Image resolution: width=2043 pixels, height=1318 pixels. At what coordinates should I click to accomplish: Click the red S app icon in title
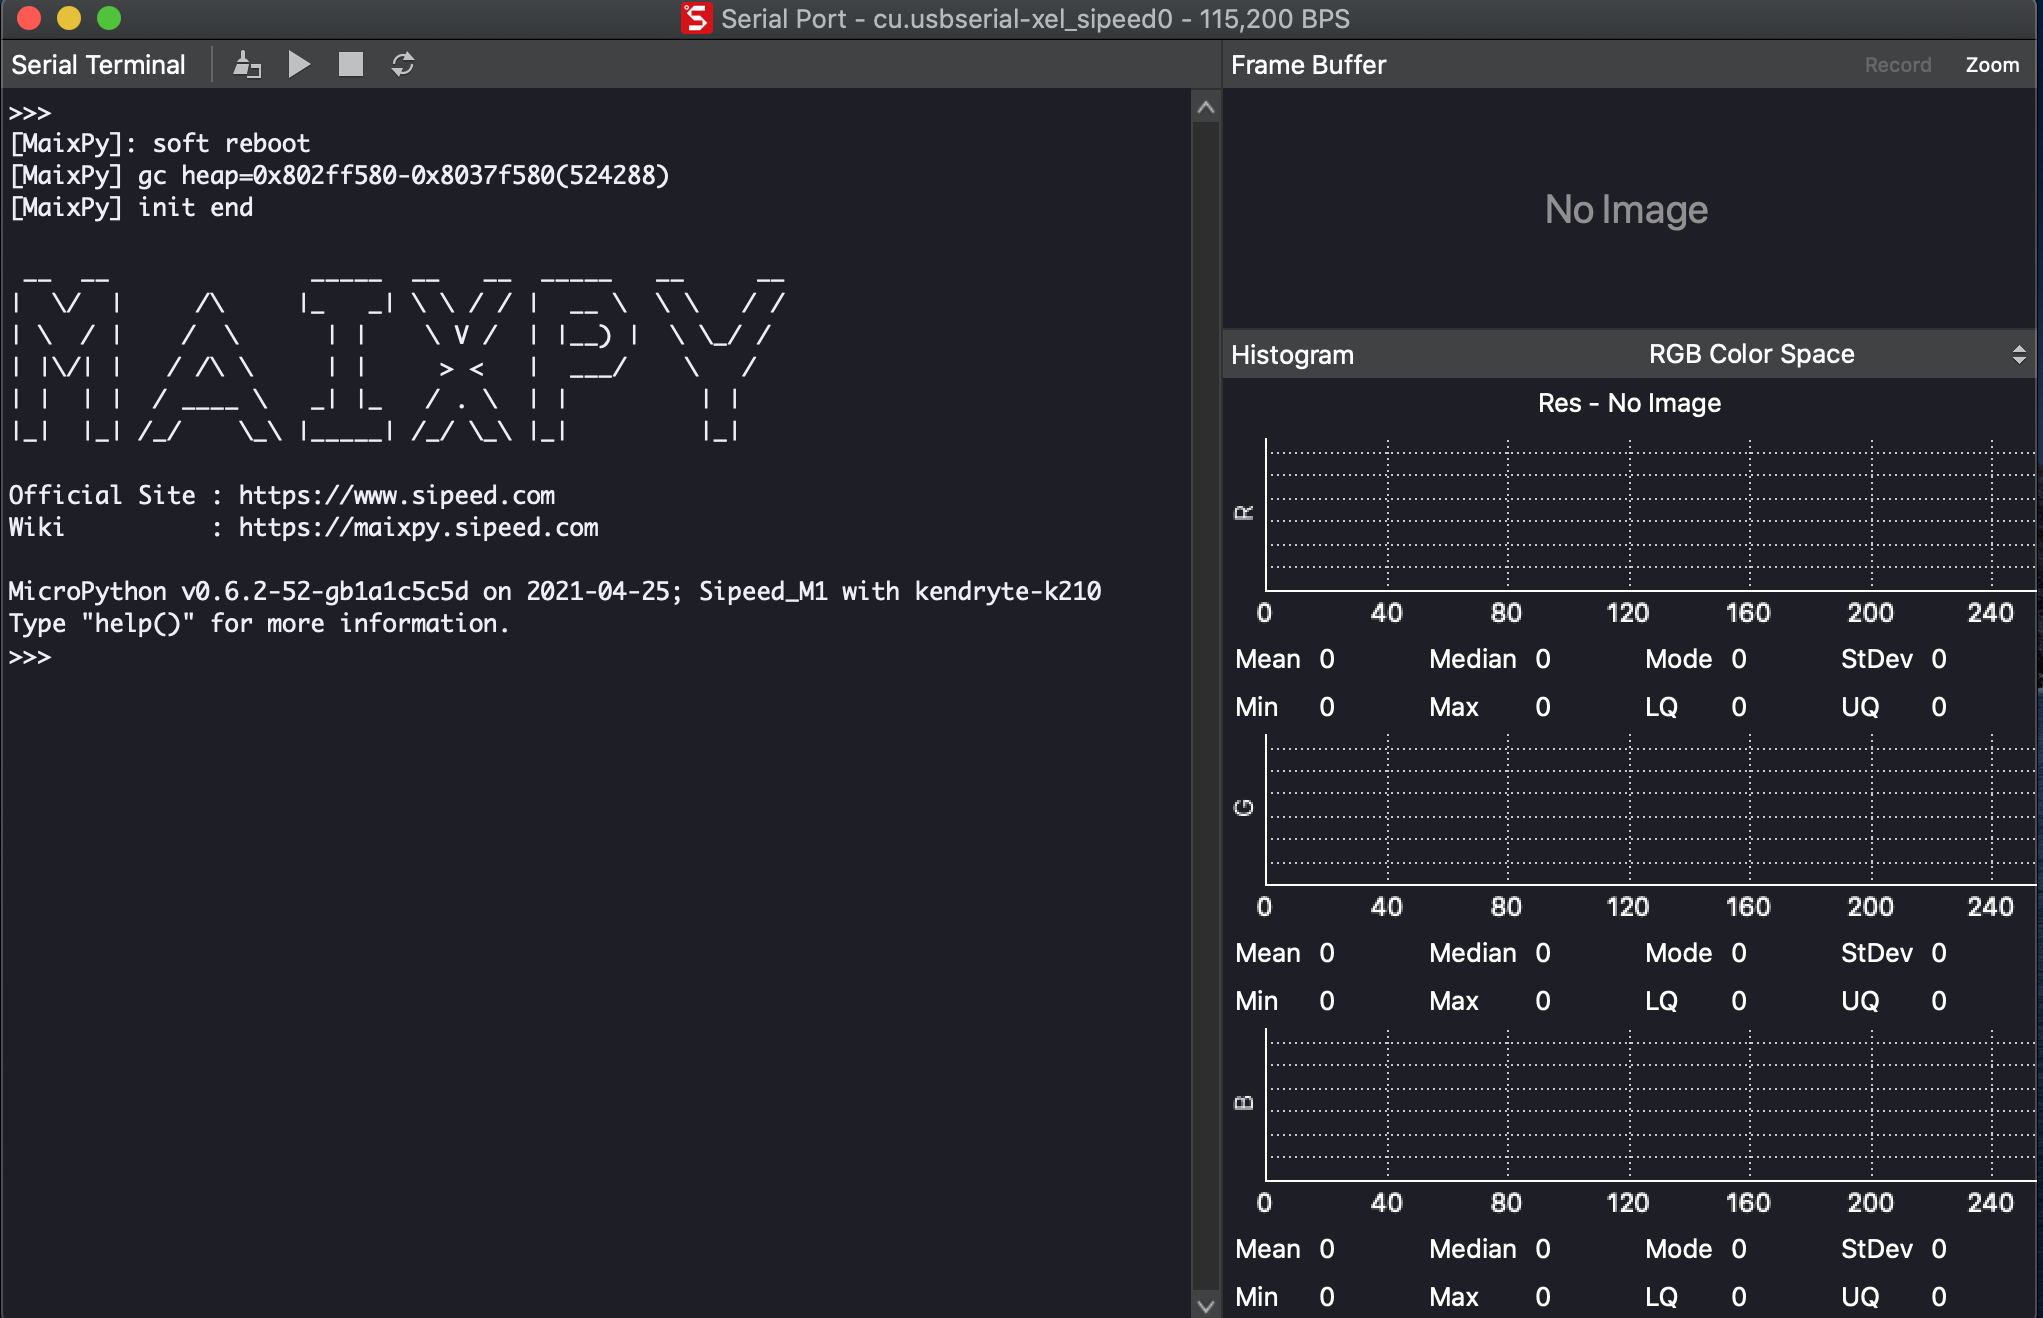pos(696,18)
